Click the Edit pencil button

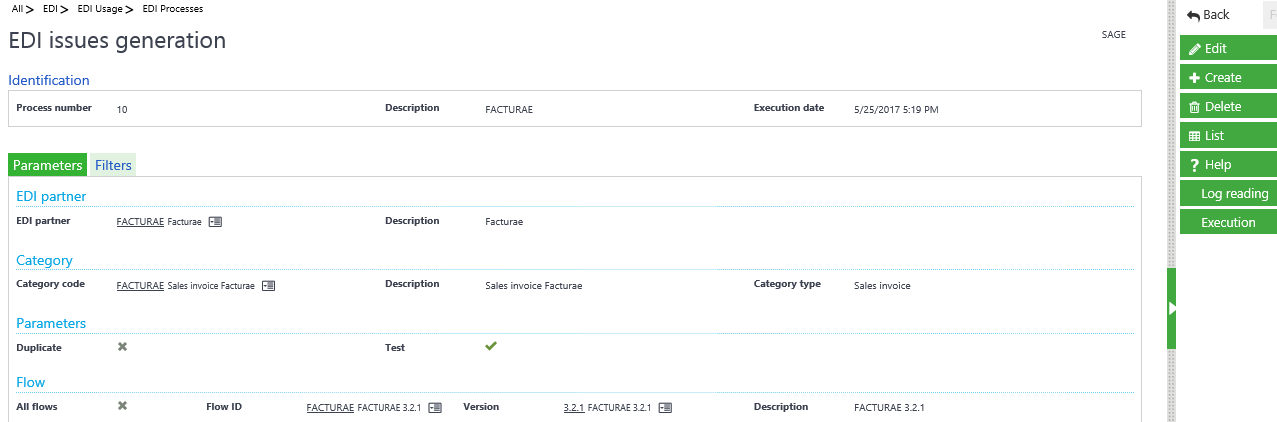tap(1227, 48)
